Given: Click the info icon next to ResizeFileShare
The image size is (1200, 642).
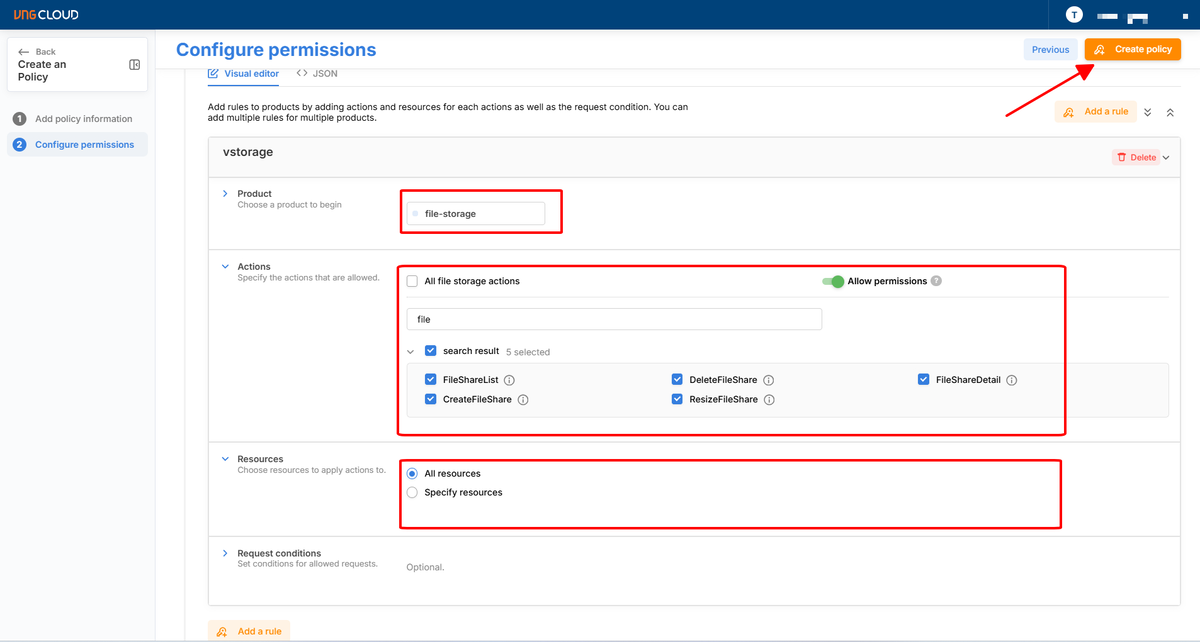Looking at the screenshot, I should pyautogui.click(x=769, y=400).
